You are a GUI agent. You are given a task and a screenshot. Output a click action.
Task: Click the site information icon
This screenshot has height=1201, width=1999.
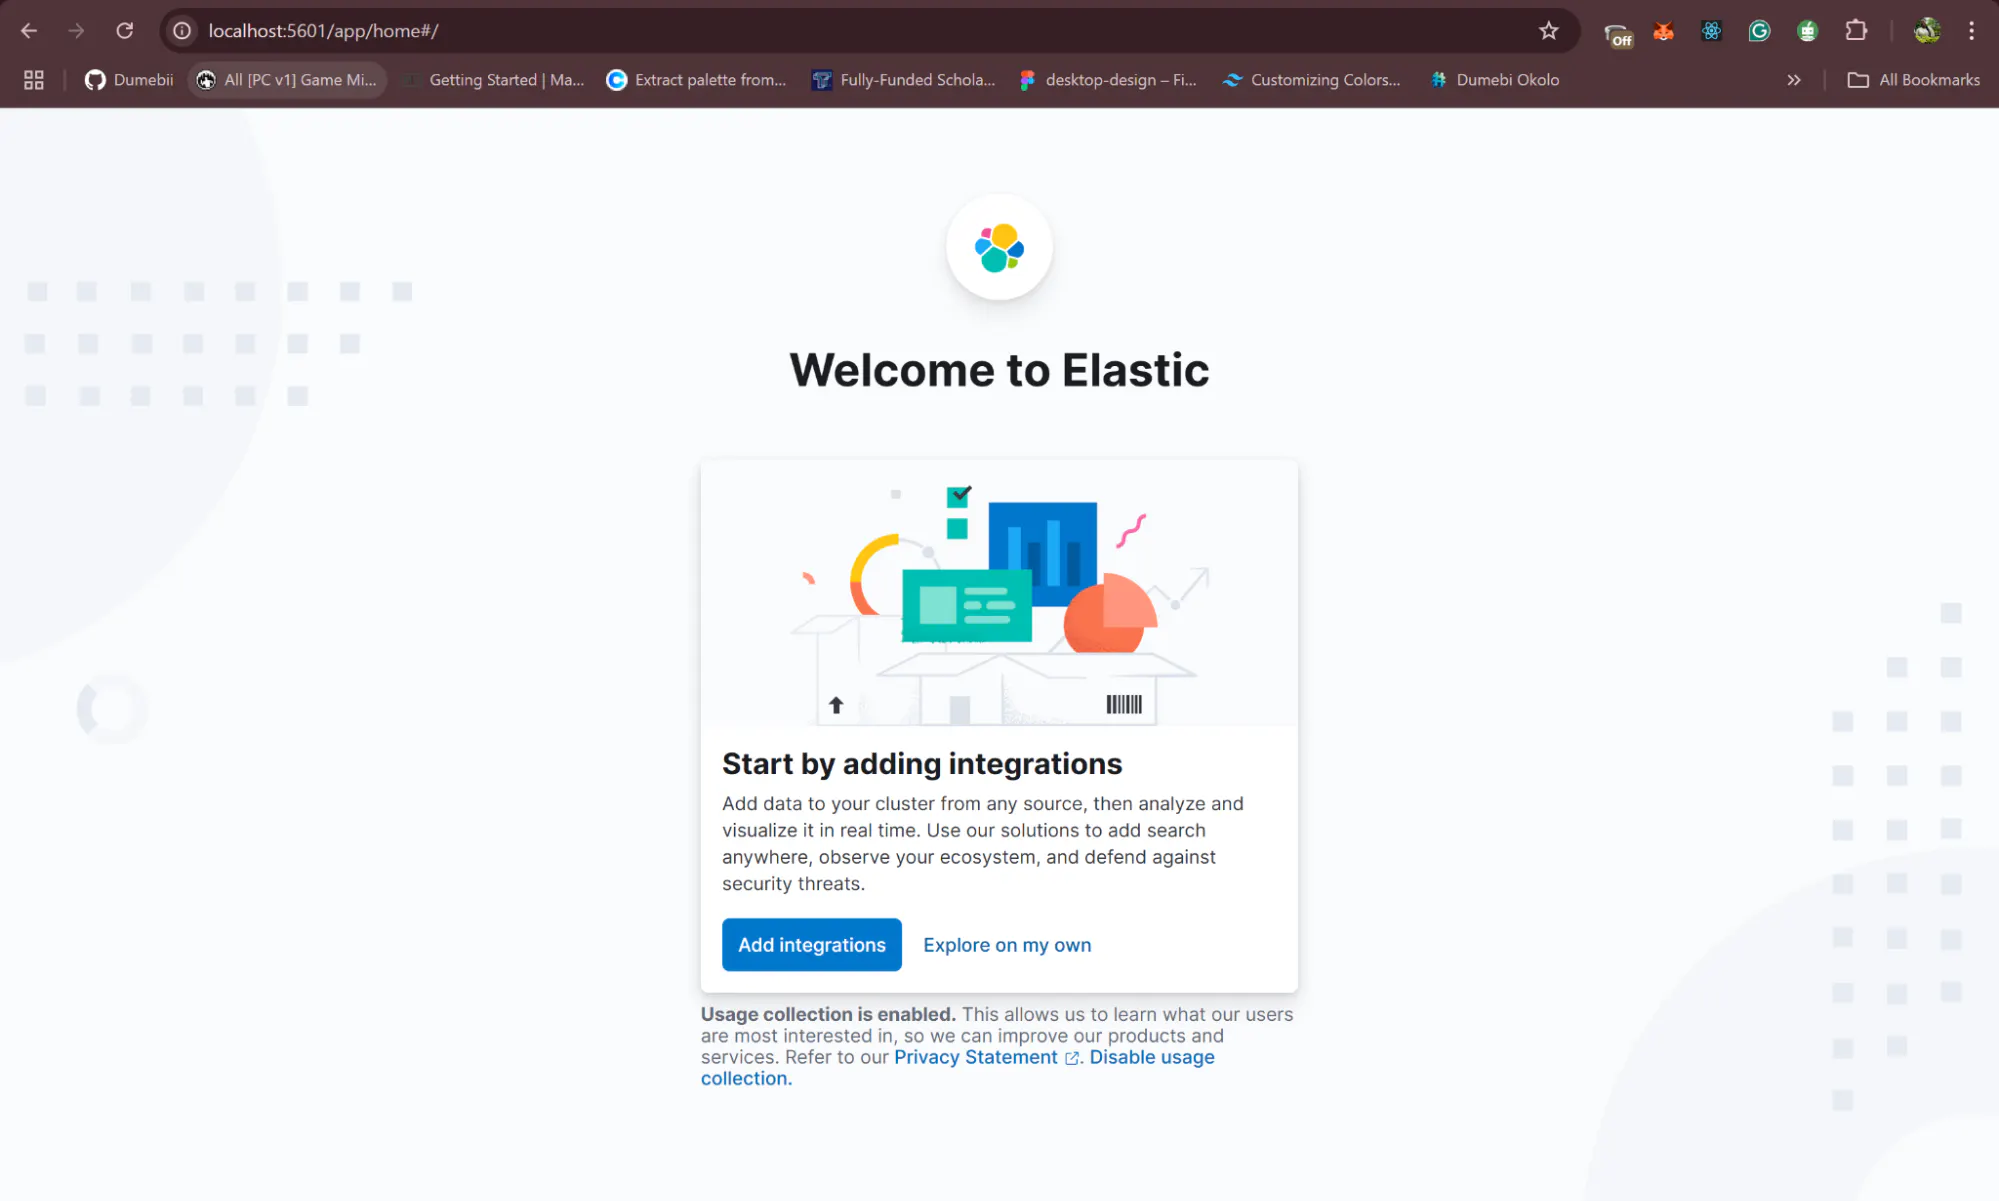tap(182, 31)
